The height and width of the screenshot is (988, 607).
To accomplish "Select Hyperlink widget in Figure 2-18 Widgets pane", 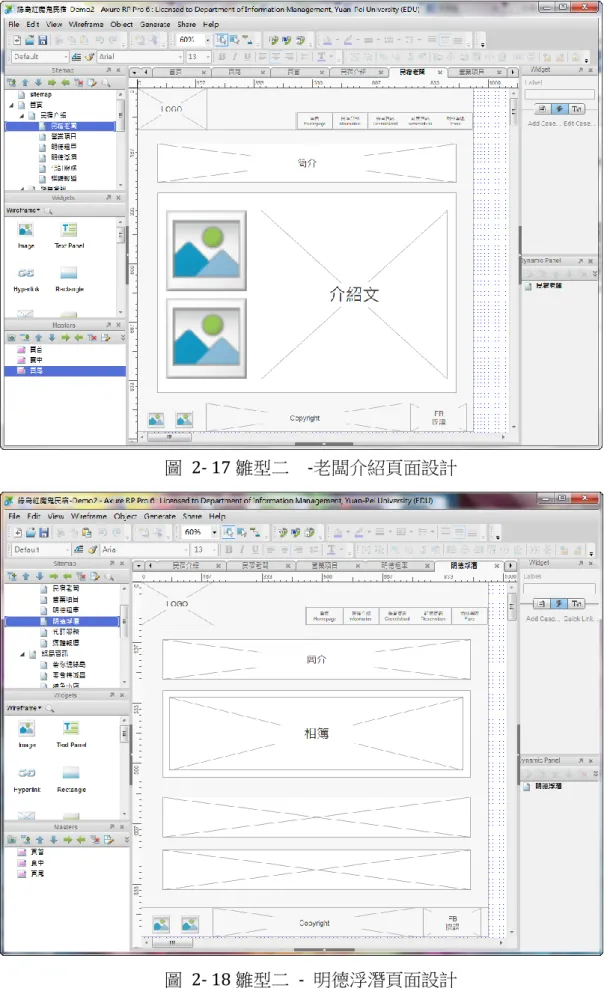I will point(26,779).
